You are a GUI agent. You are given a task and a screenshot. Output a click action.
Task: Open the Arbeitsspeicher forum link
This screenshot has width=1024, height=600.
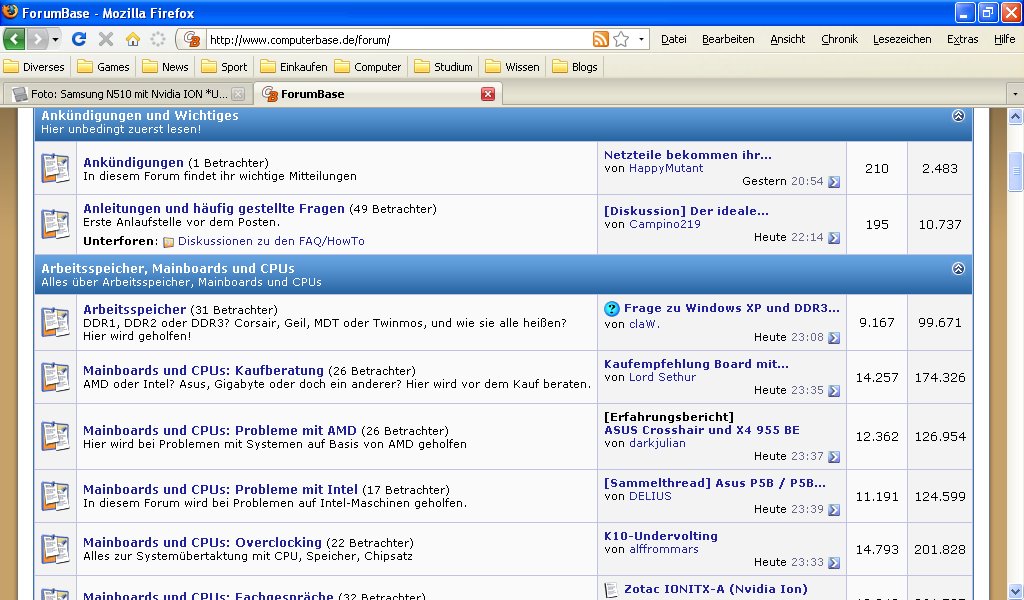point(135,309)
